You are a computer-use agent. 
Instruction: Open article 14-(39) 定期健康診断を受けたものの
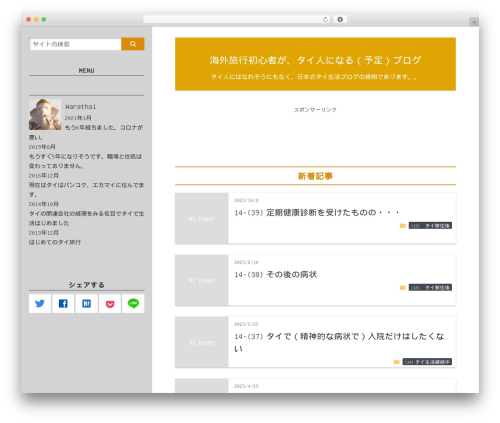click(x=317, y=213)
